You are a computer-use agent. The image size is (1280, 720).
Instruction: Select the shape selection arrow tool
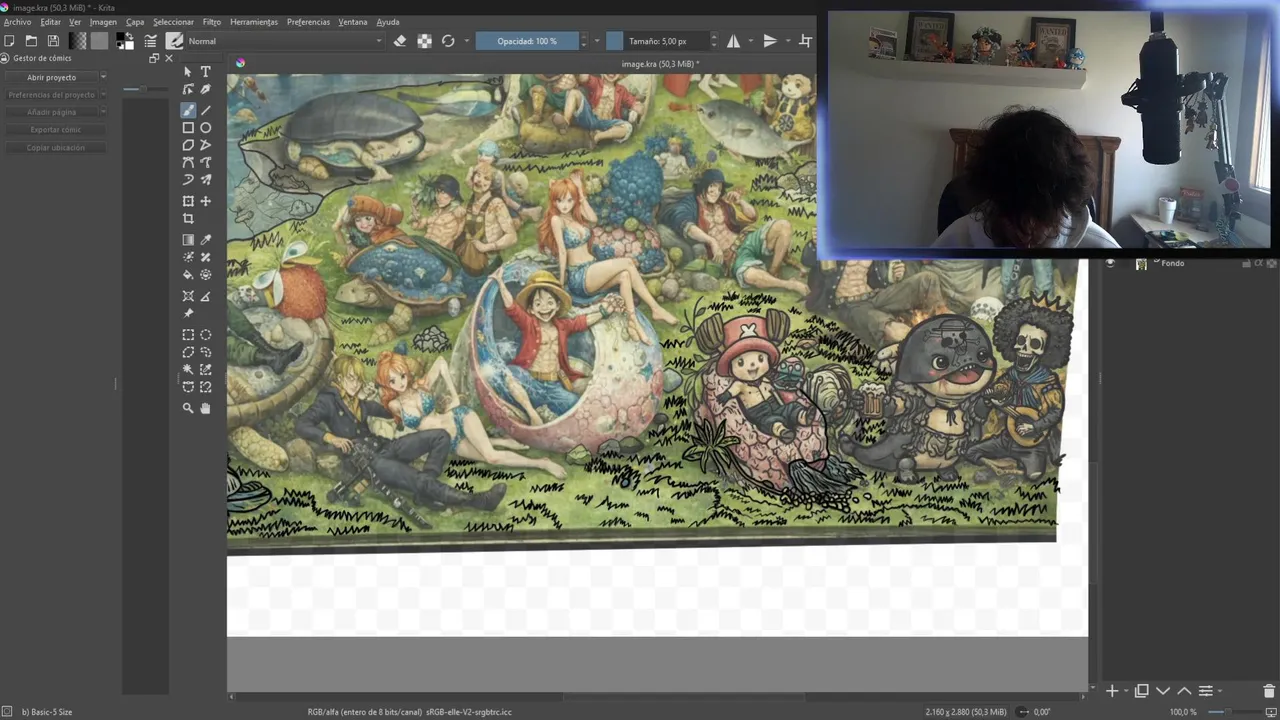point(188,72)
